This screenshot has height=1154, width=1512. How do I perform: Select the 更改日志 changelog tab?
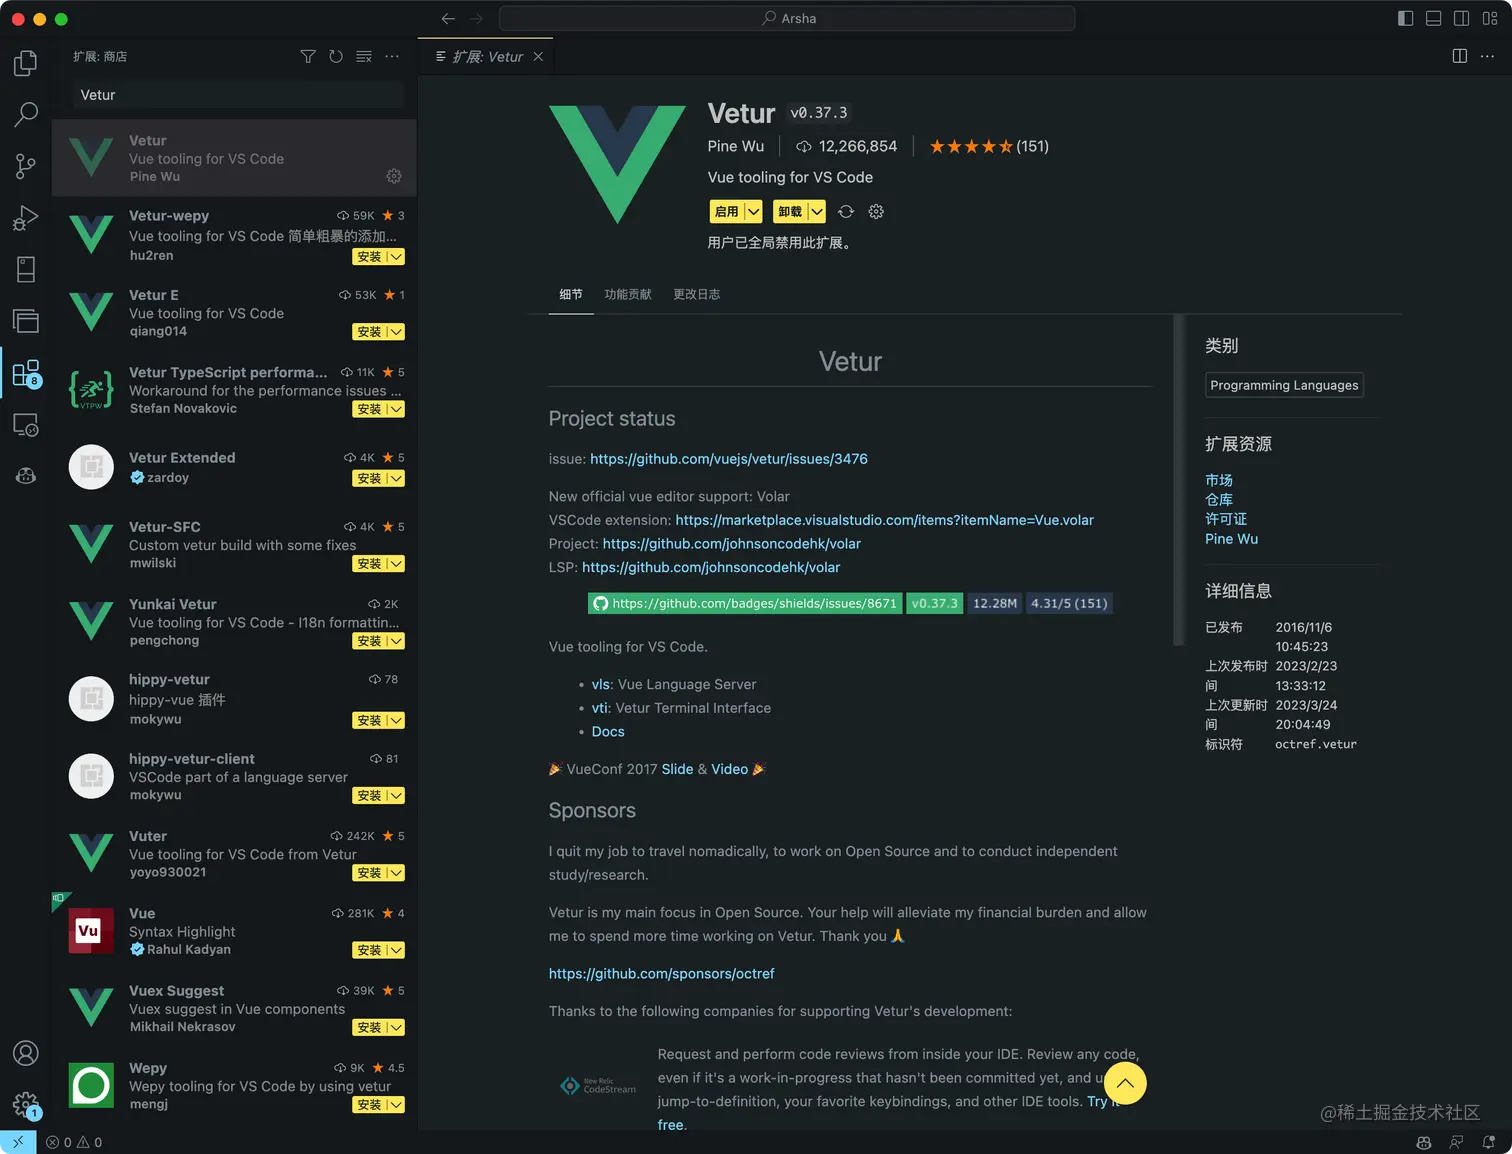(x=697, y=294)
